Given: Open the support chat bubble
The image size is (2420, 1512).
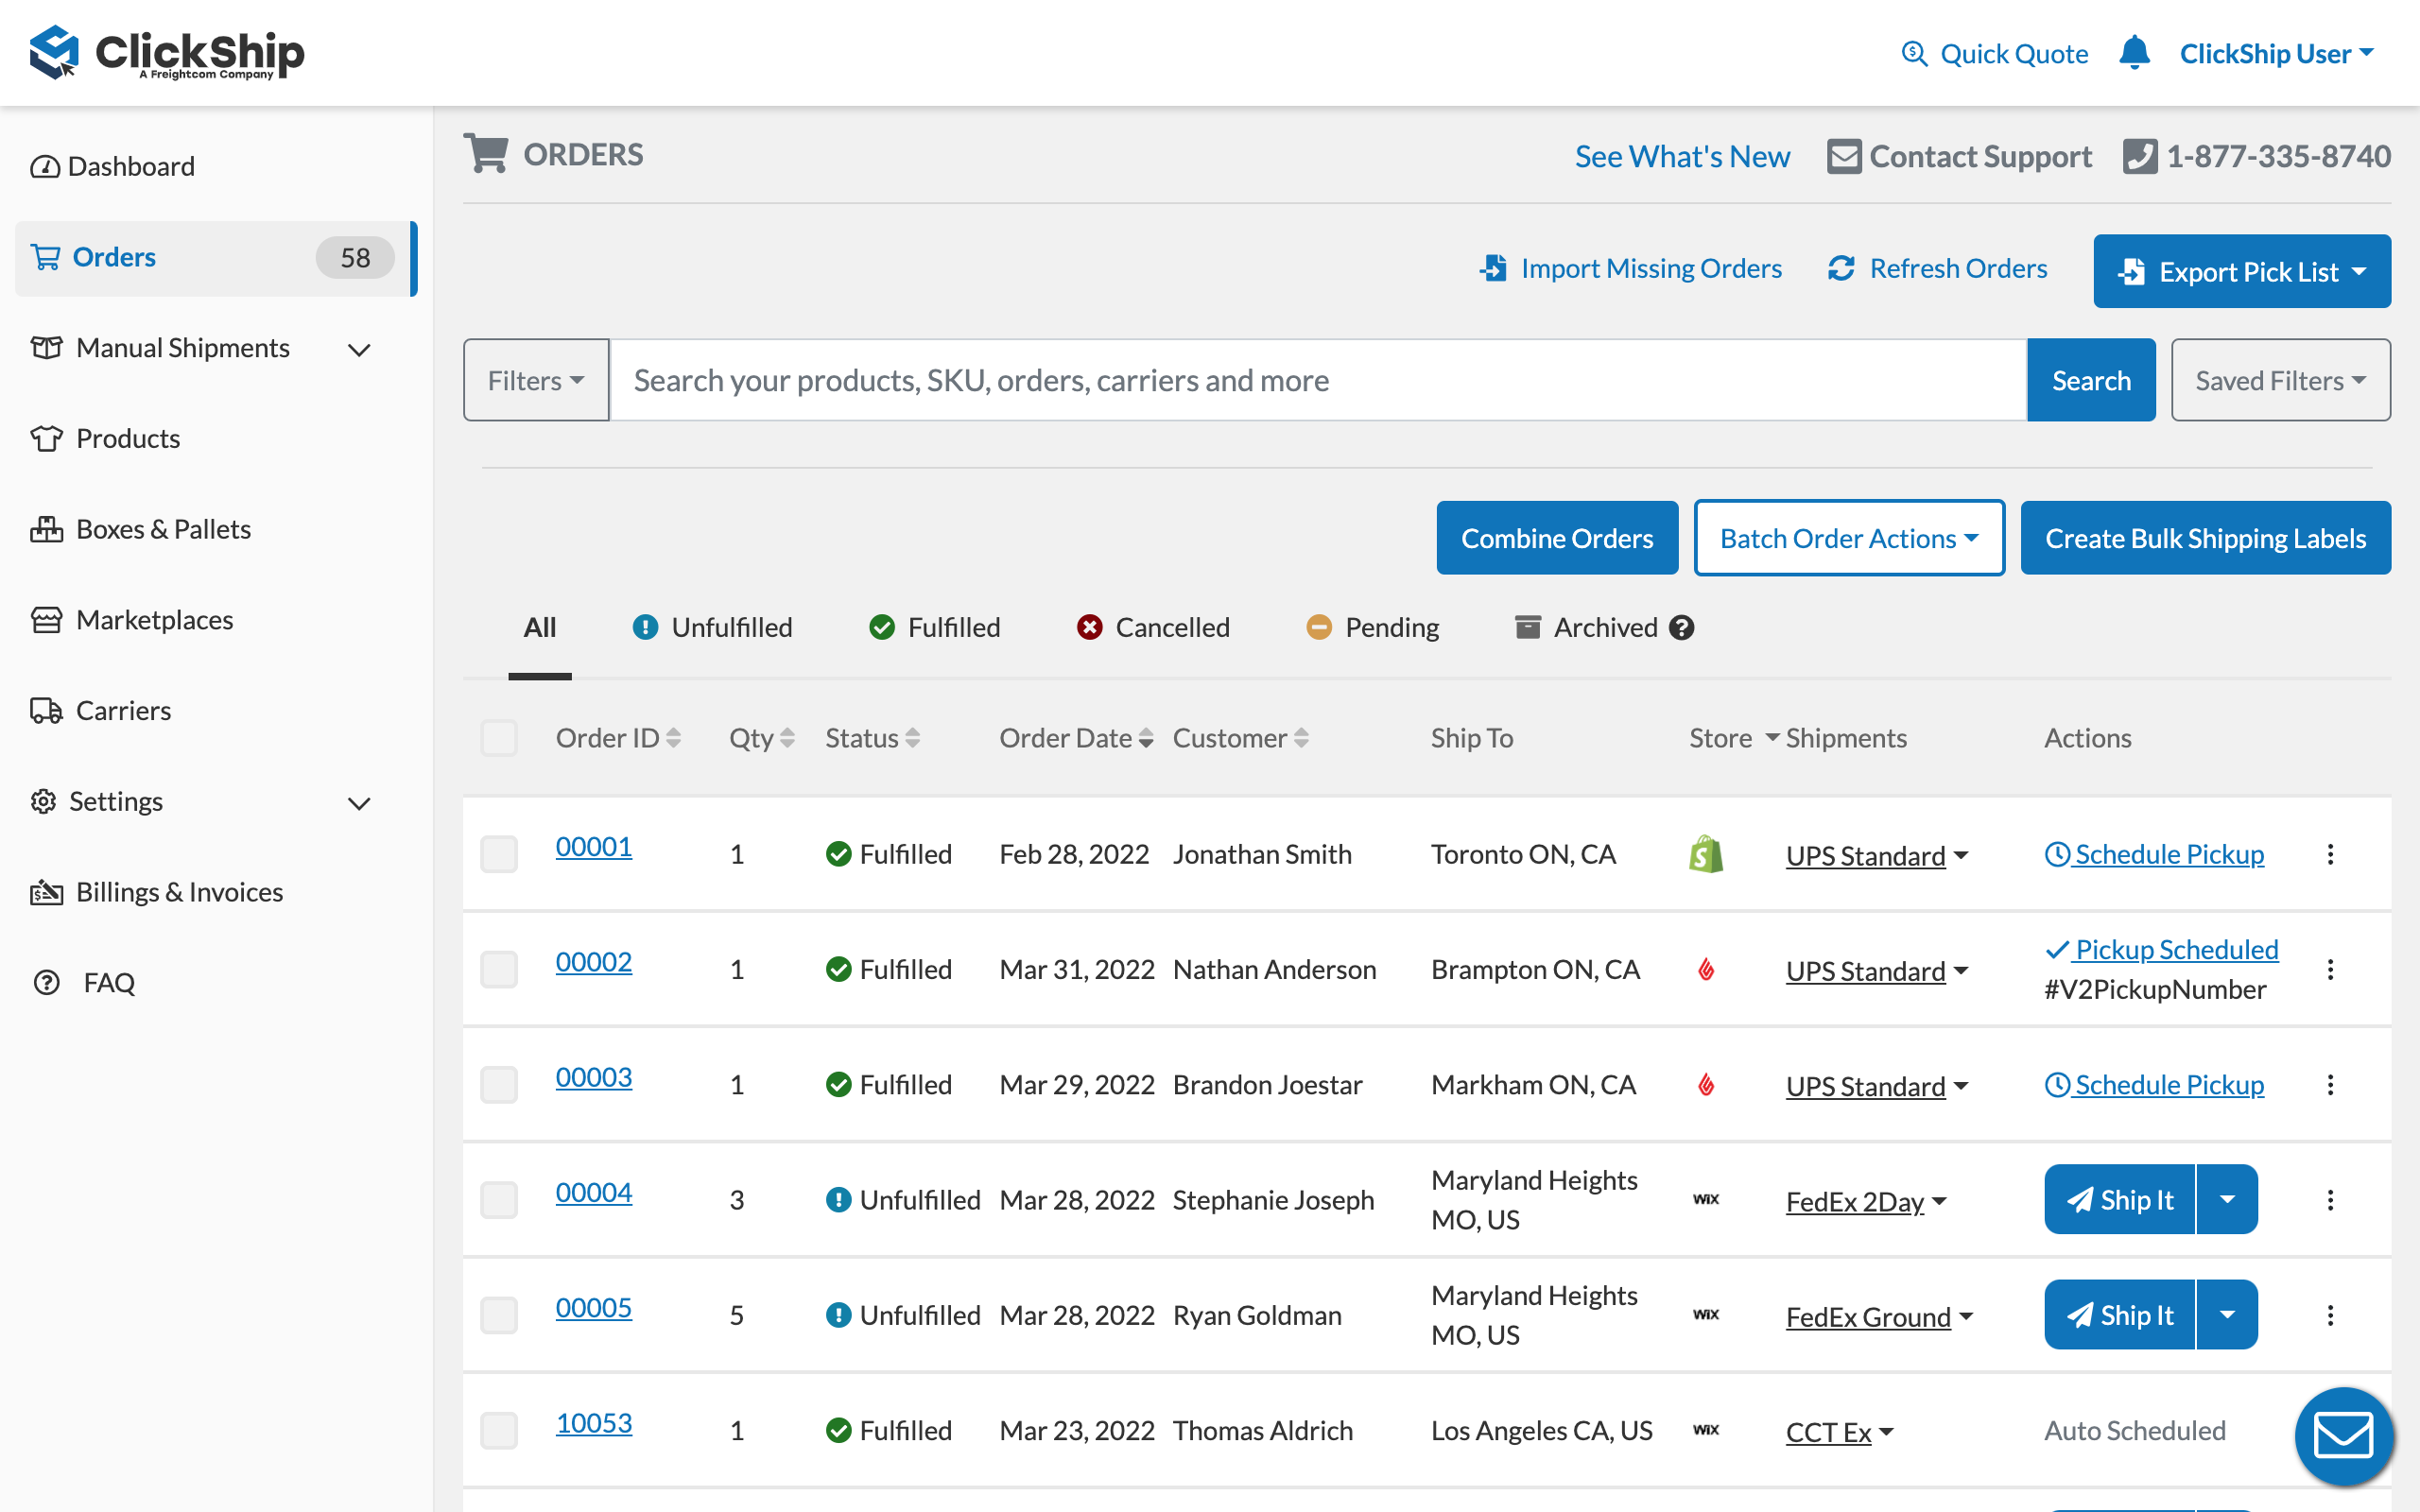Looking at the screenshot, I should (2343, 1436).
